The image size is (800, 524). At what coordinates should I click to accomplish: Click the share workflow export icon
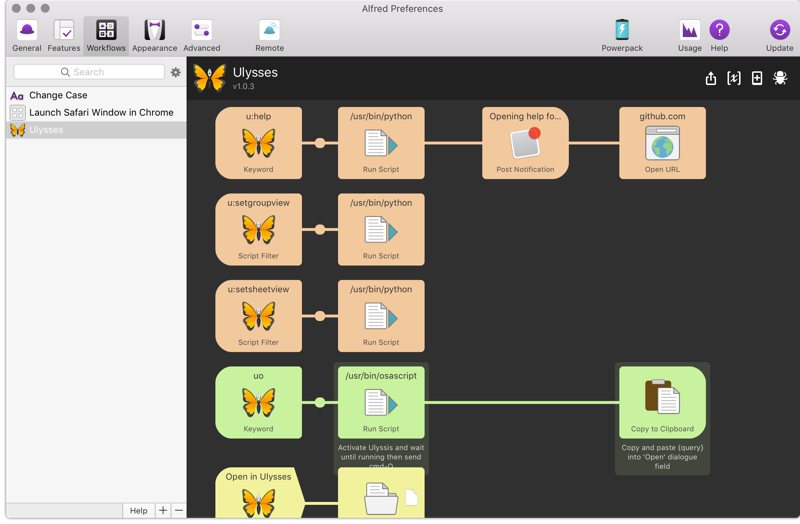coord(711,78)
